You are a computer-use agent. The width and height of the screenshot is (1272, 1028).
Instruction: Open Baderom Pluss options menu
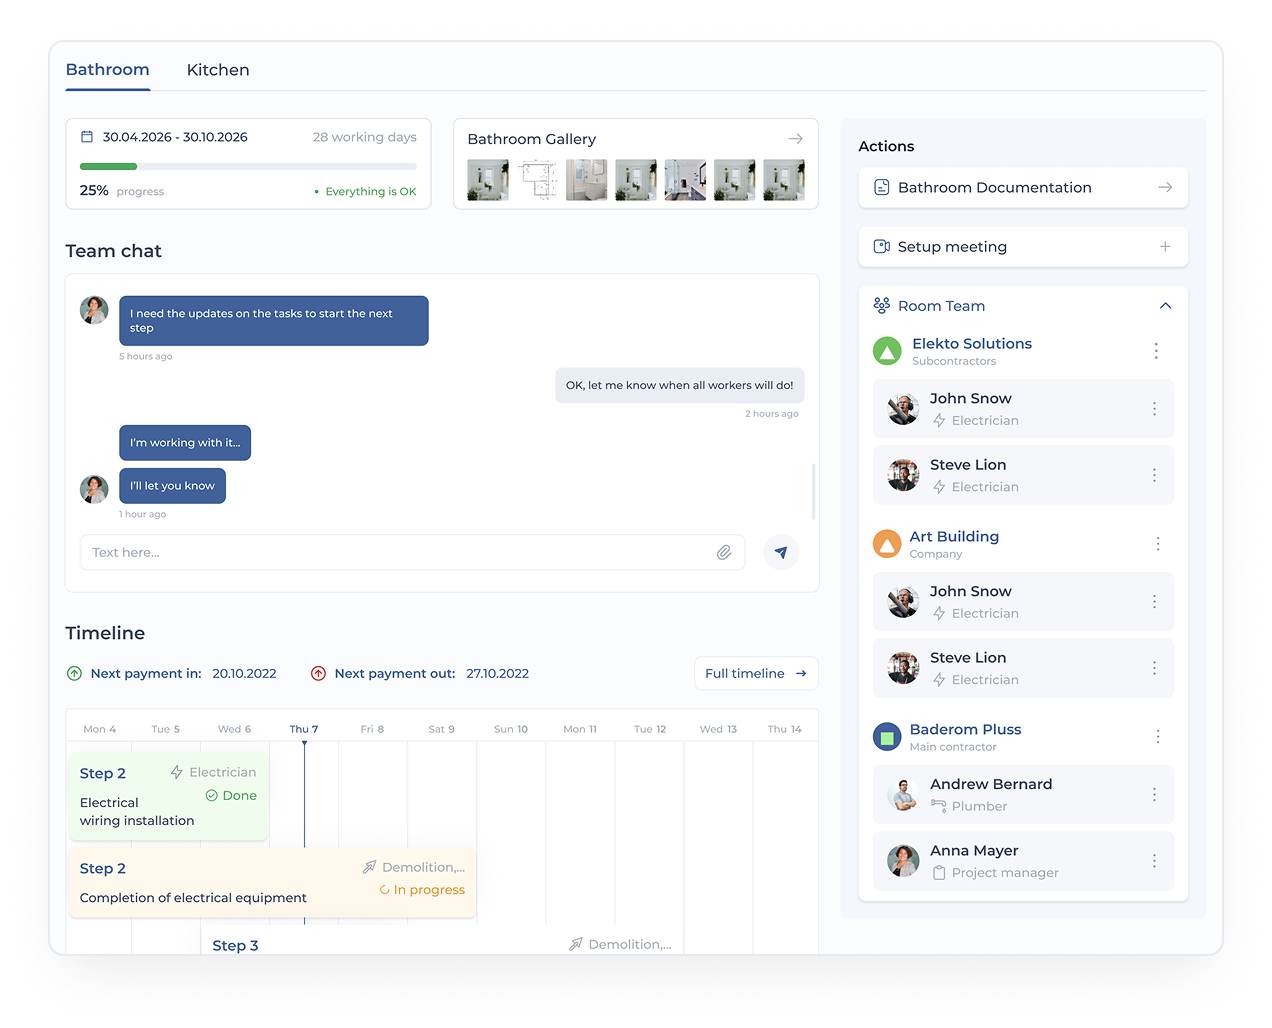(x=1158, y=737)
